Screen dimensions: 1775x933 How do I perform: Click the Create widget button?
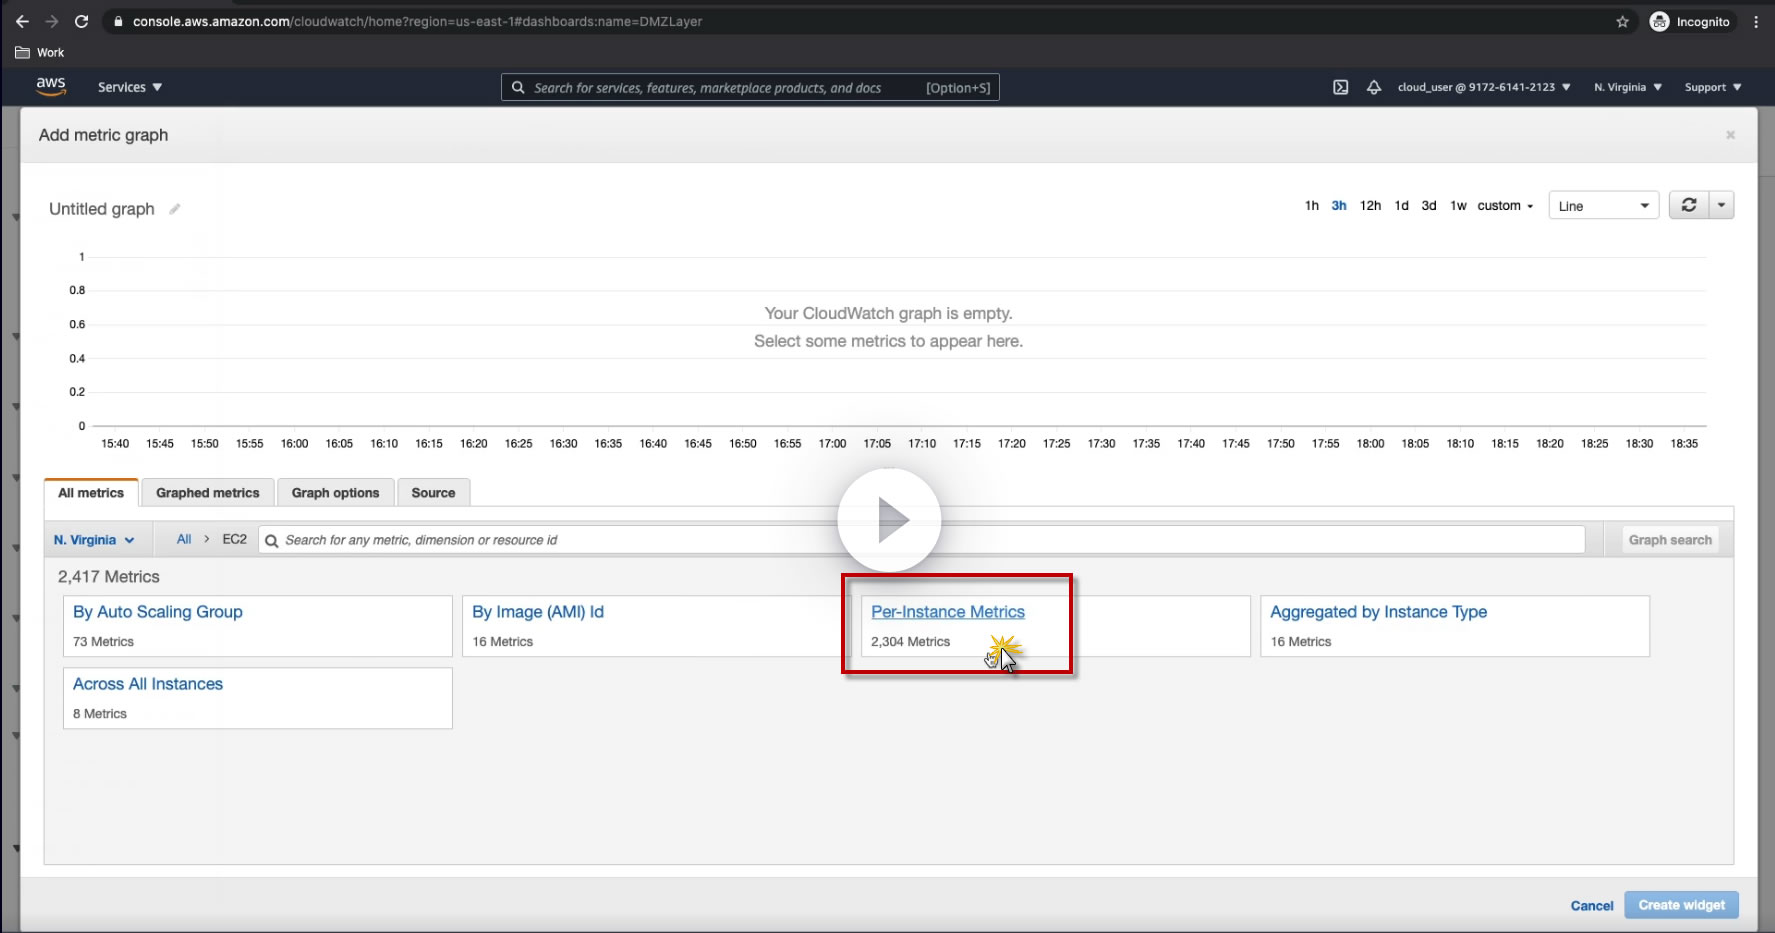click(1682, 905)
